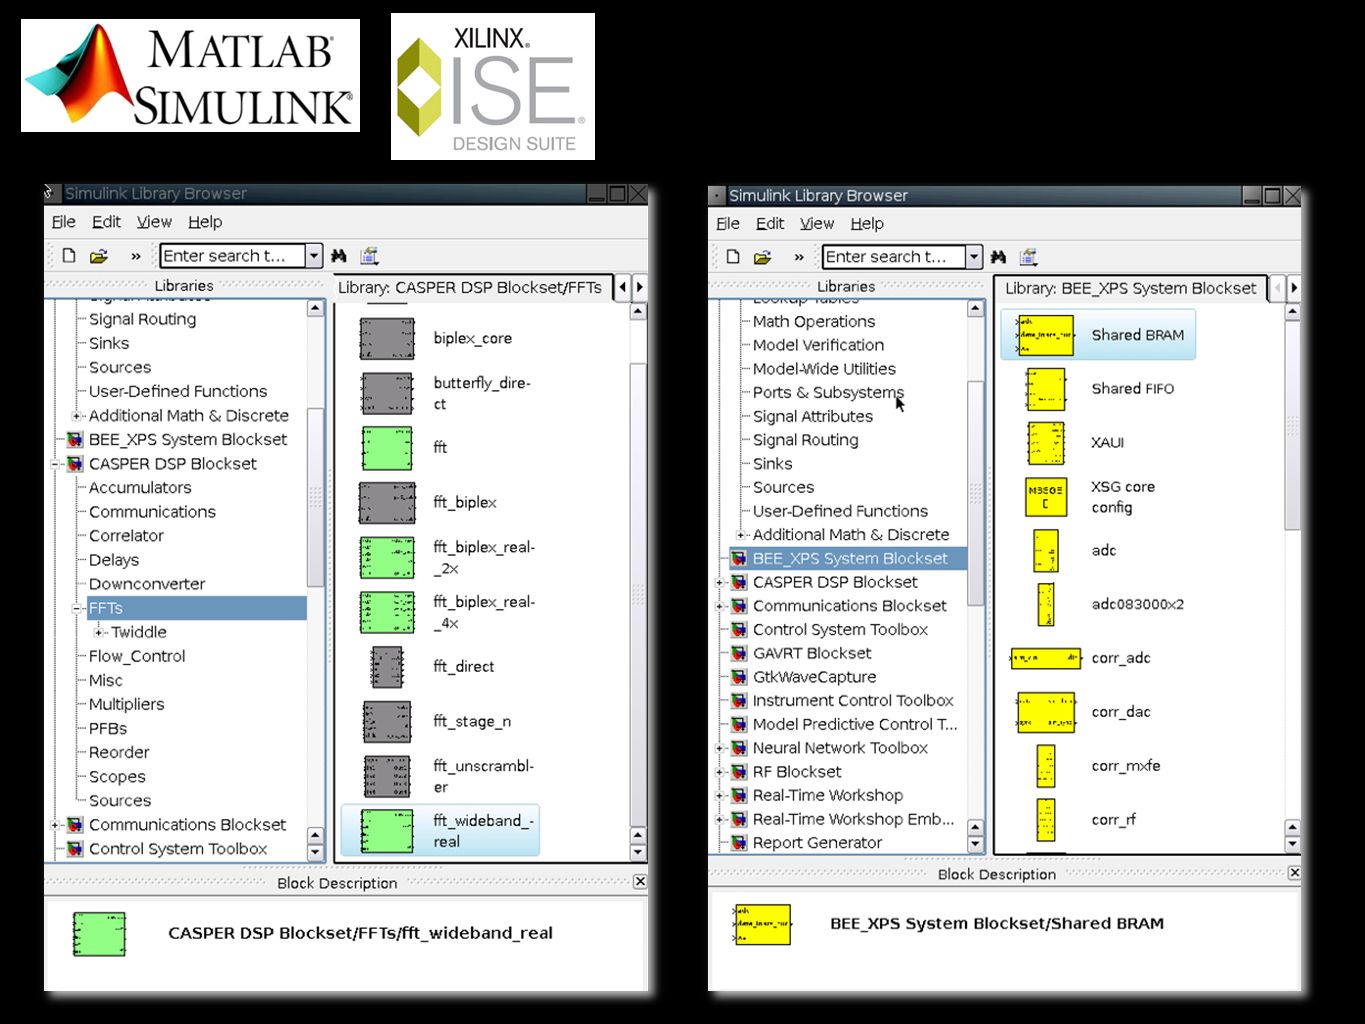Click the open folder icon in the right browser toolbar
The height and width of the screenshot is (1024, 1365).
(x=762, y=257)
